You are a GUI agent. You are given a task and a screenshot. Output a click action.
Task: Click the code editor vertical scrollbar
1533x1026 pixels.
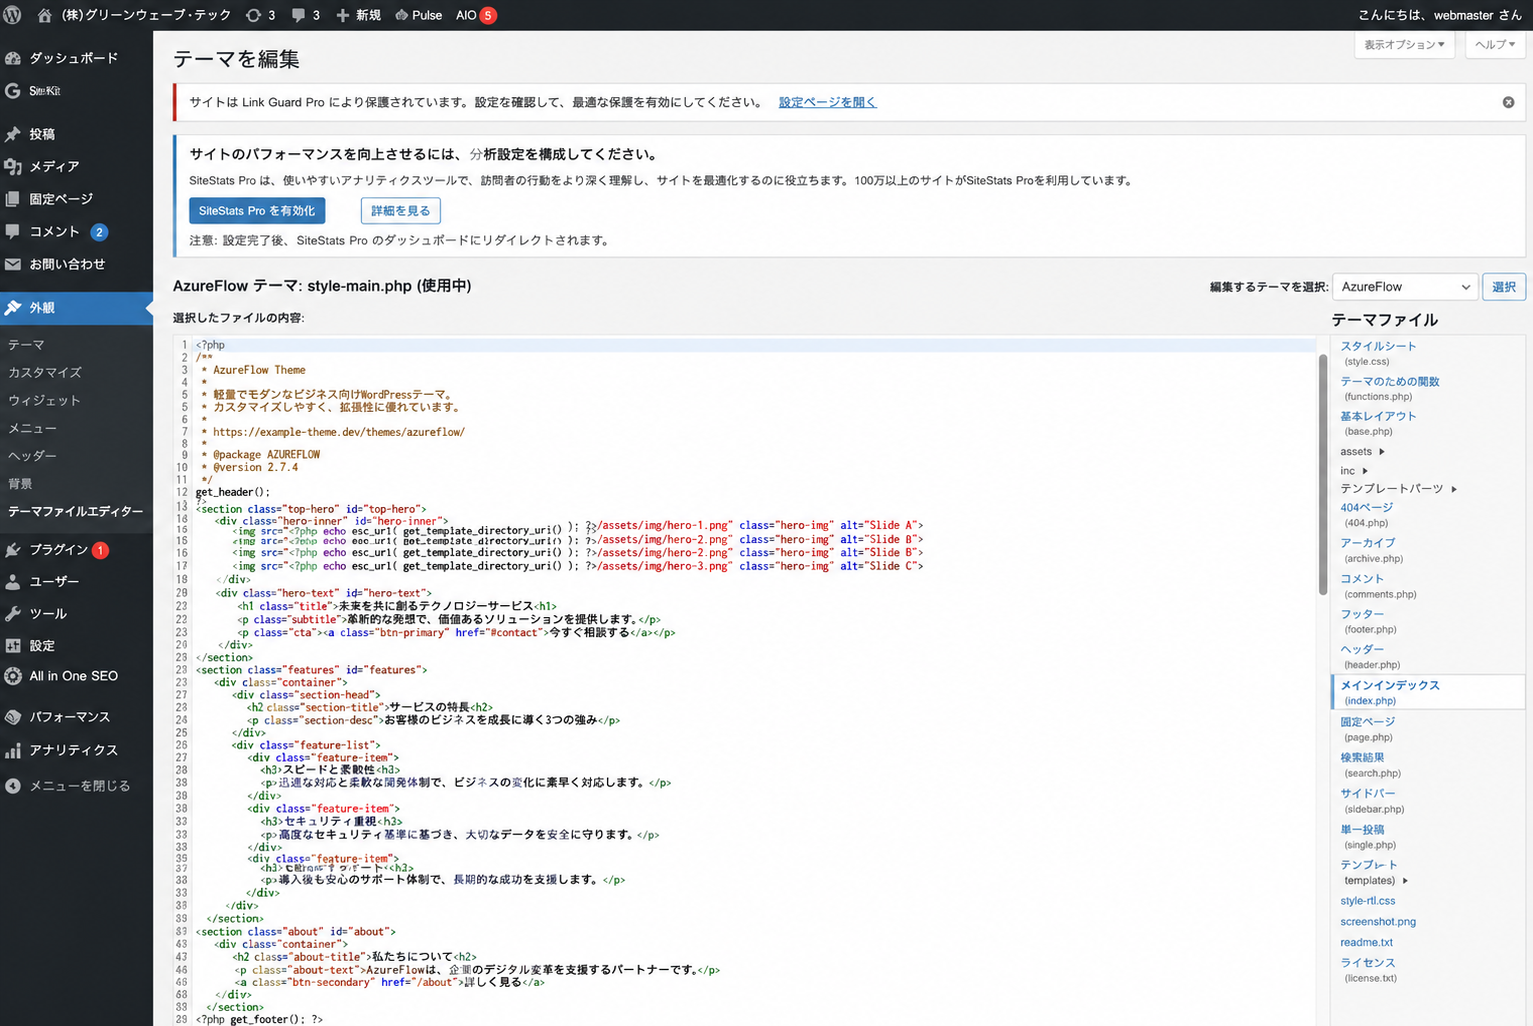tap(1323, 475)
